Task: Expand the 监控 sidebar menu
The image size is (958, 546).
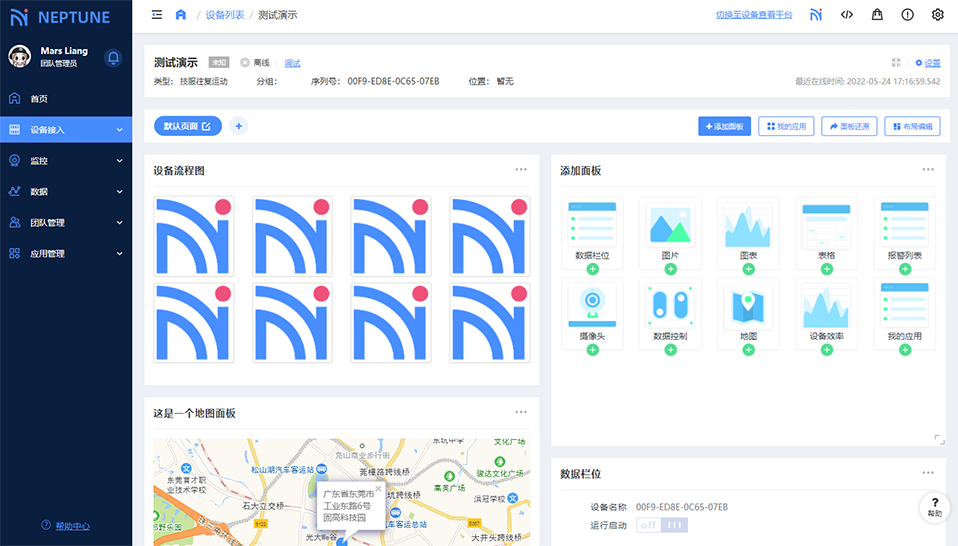Action: (66, 161)
